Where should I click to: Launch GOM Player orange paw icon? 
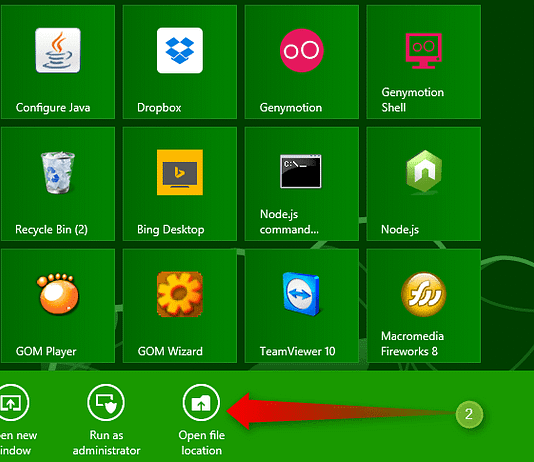pyautogui.click(x=58, y=293)
